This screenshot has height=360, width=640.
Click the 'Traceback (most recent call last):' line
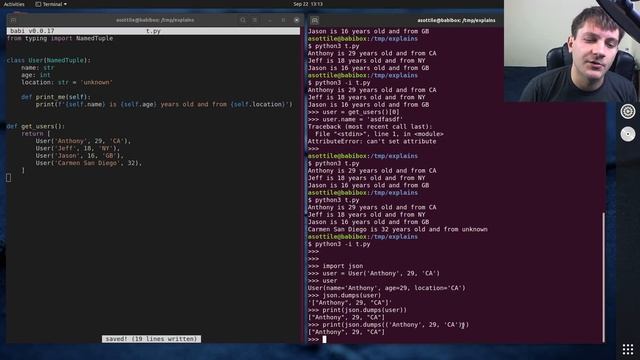tap(370, 127)
